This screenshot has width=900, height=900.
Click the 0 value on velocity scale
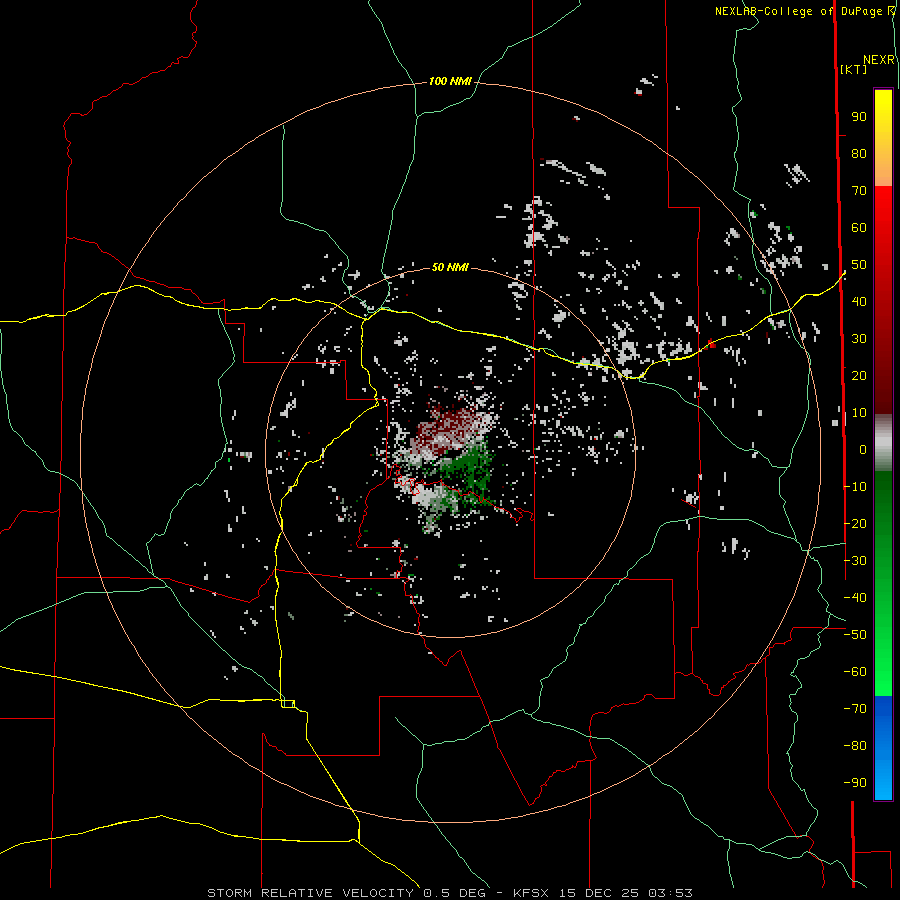pyautogui.click(x=863, y=449)
